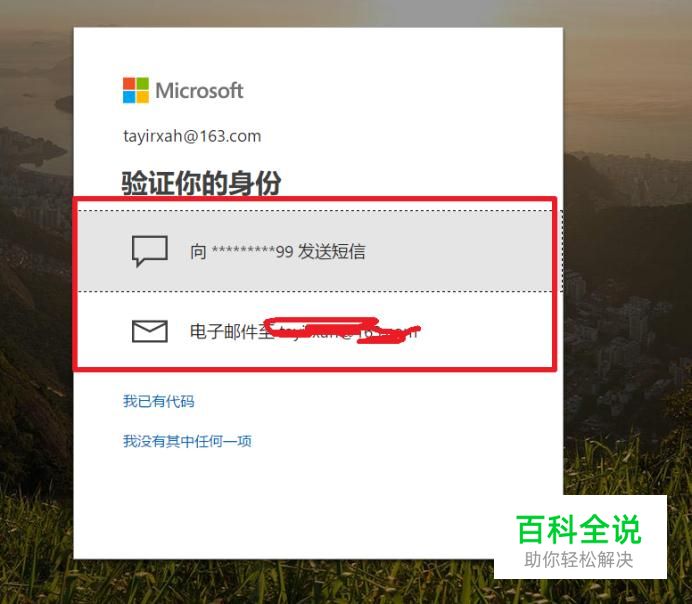The width and height of the screenshot is (692, 604).
Task: Click the 验证你的身份 heading
Action: coord(201,183)
